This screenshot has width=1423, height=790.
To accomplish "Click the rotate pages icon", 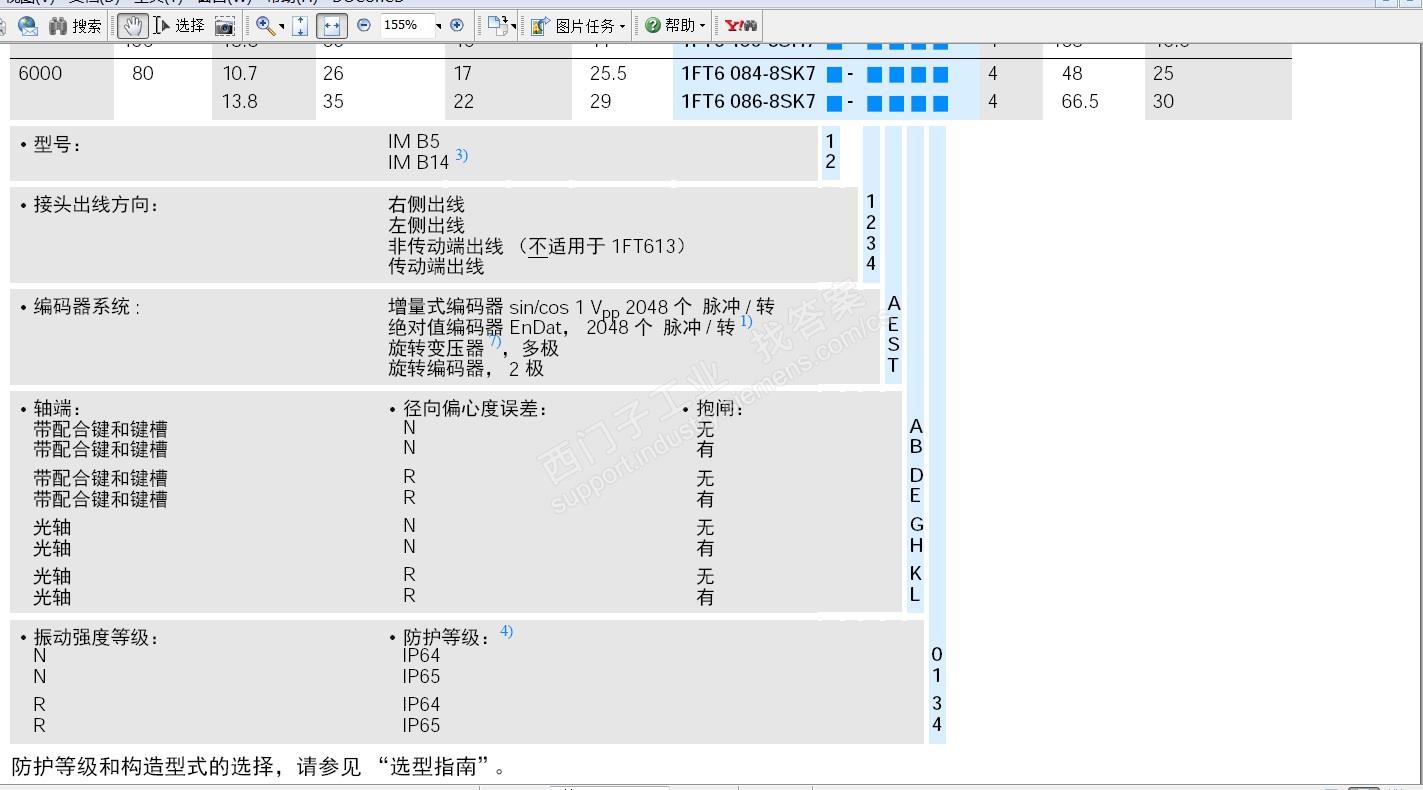I will [x=497, y=26].
